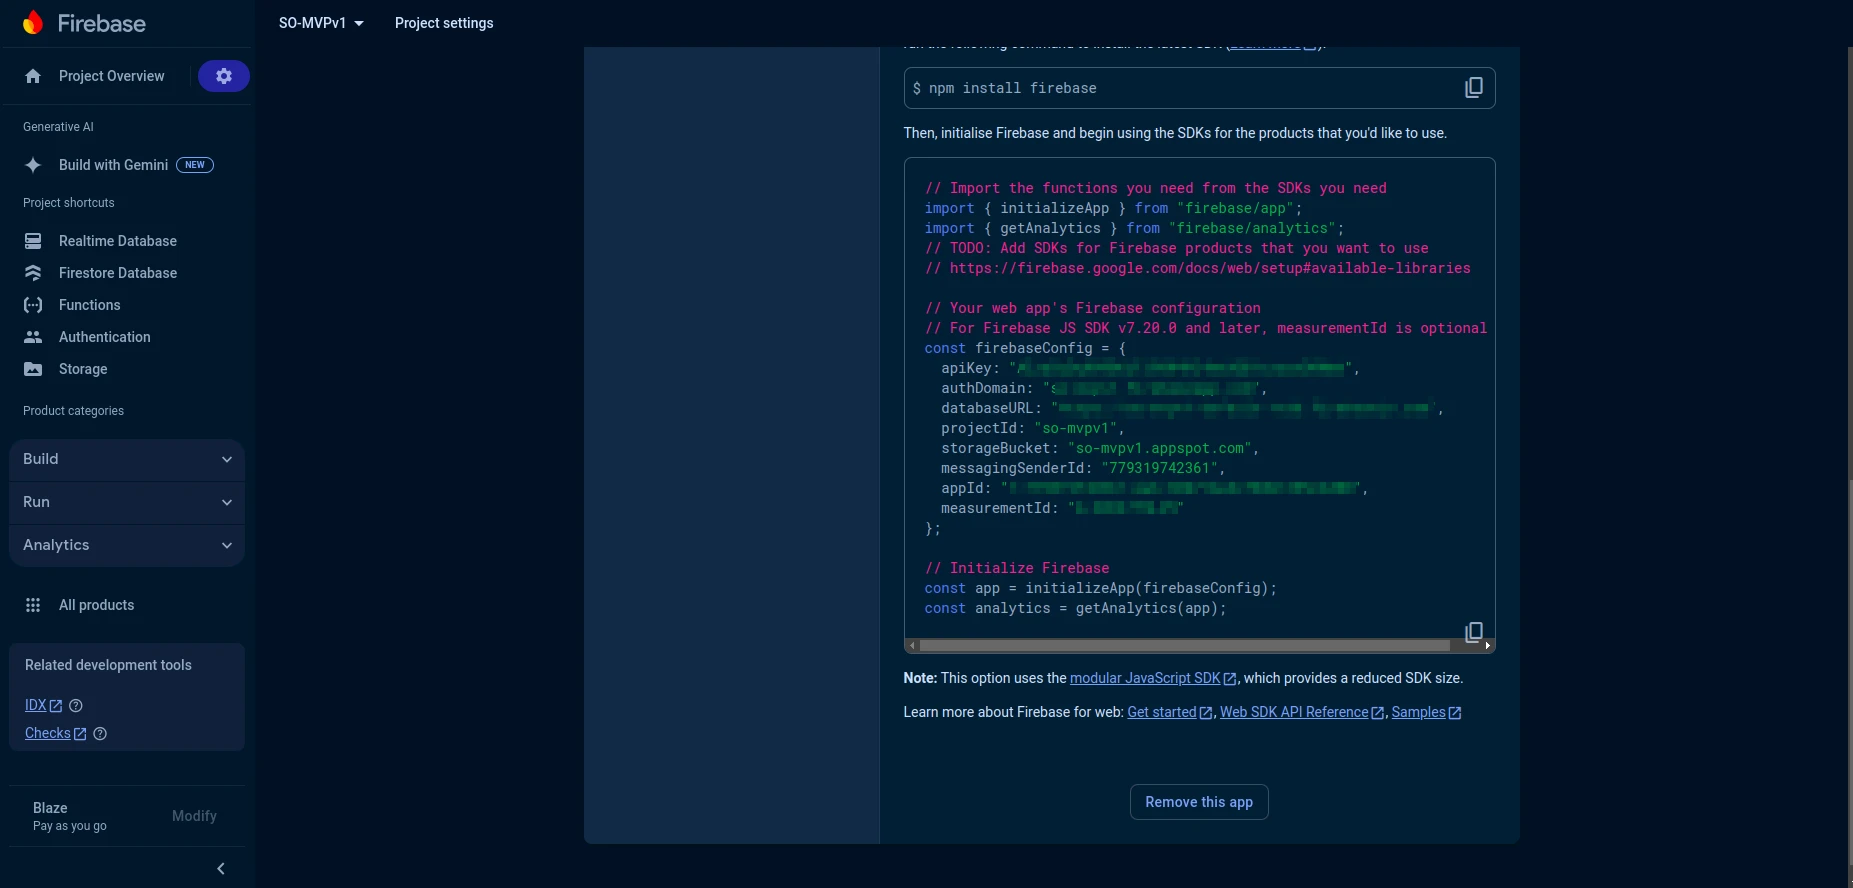Click the Storage folder icon
Image resolution: width=1853 pixels, height=888 pixels.
[33, 369]
